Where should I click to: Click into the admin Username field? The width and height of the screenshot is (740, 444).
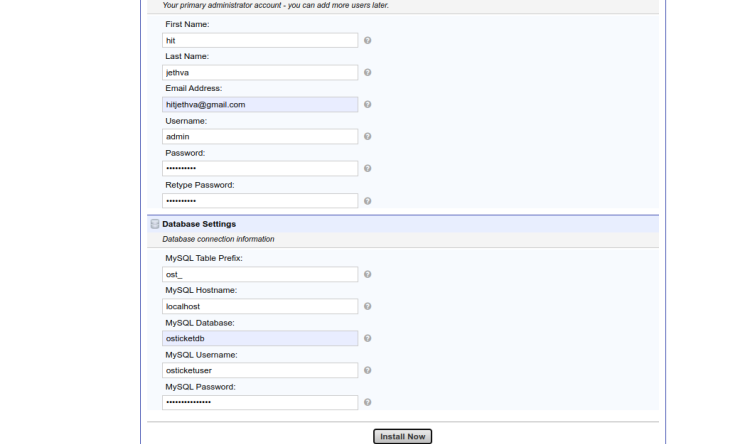pos(260,137)
